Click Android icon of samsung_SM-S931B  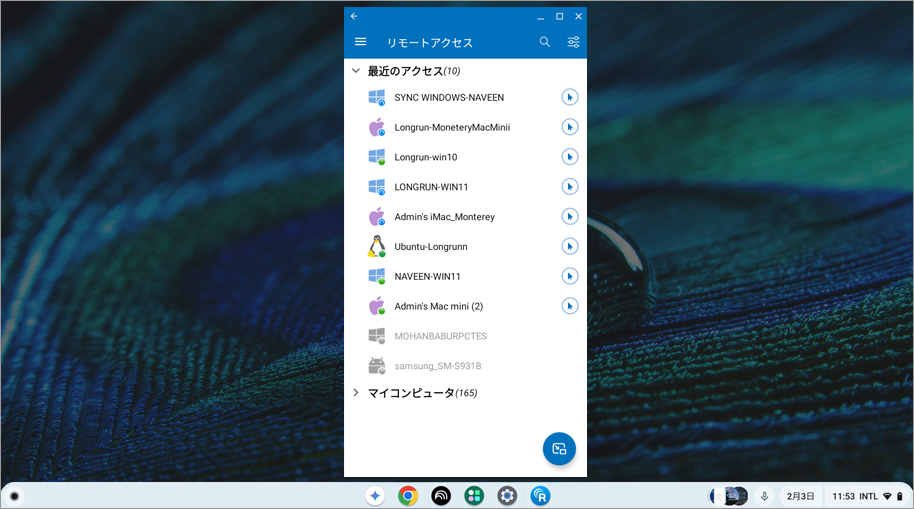(377, 366)
